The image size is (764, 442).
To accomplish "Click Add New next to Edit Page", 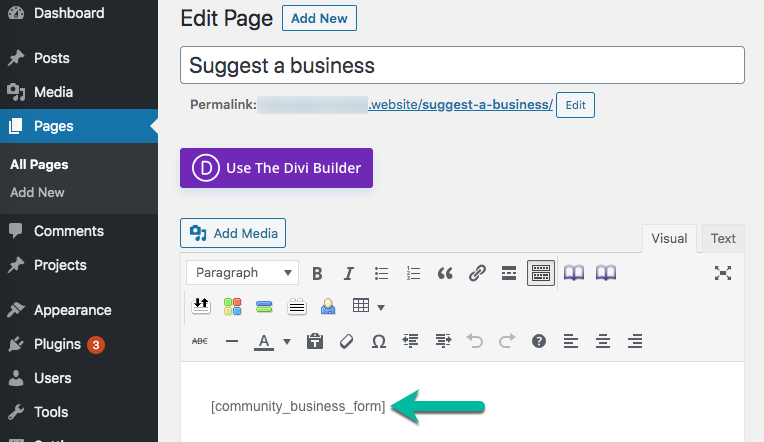I will [x=319, y=18].
